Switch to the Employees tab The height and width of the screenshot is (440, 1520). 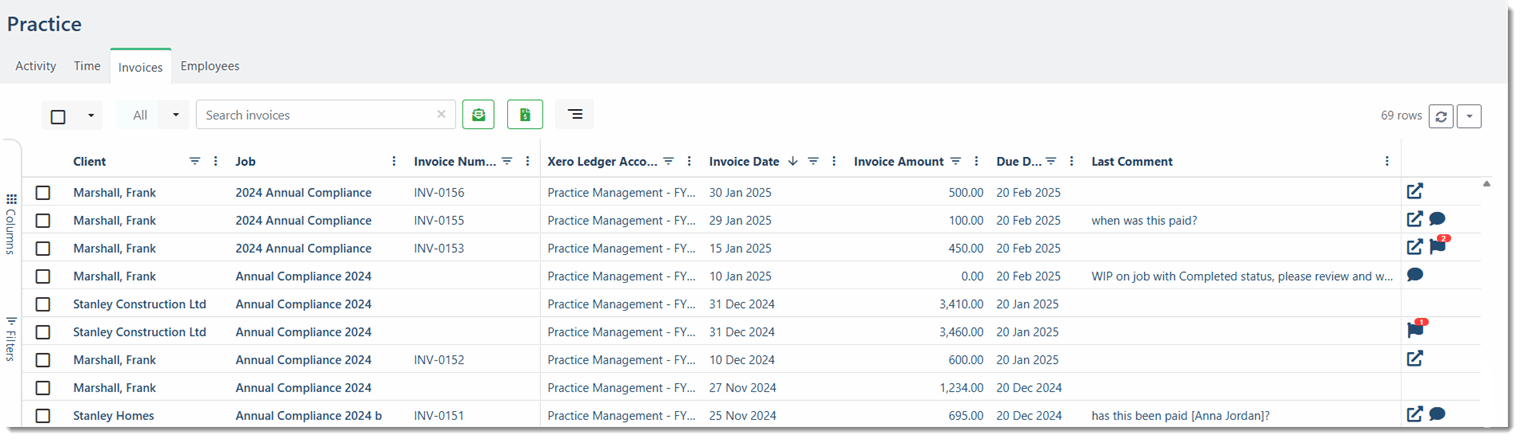point(210,66)
